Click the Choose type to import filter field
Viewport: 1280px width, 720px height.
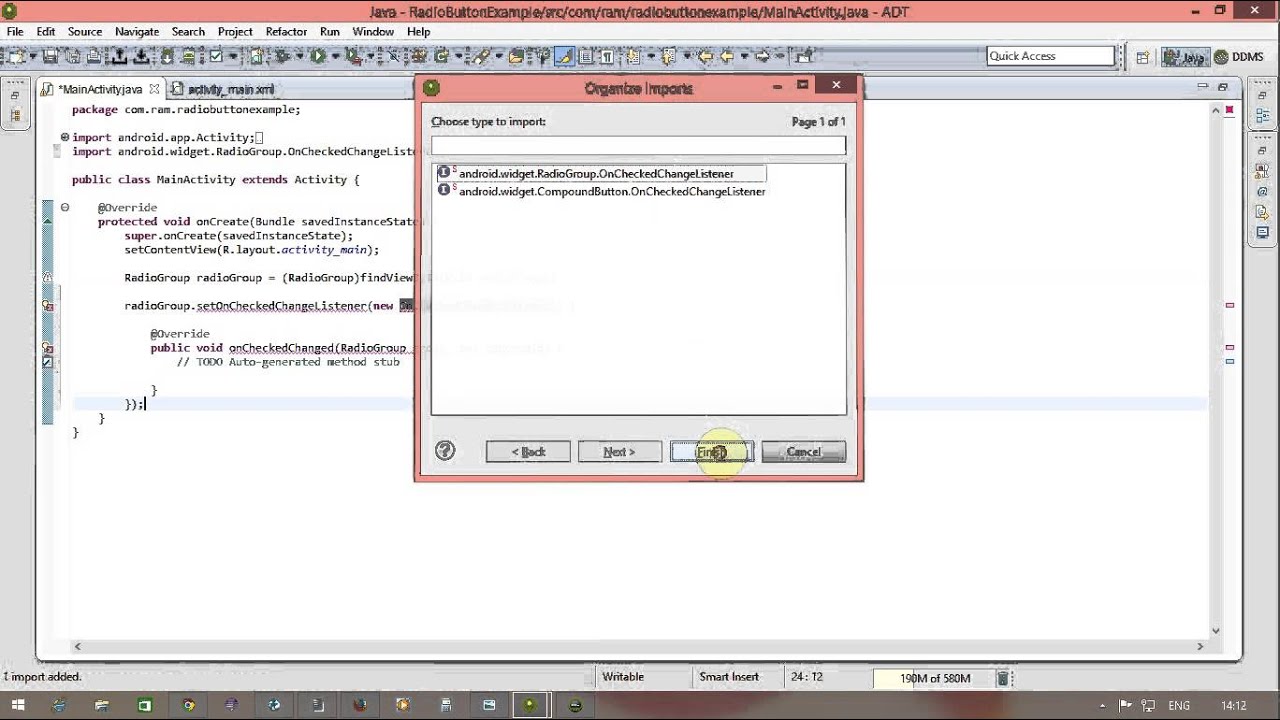tap(638, 146)
